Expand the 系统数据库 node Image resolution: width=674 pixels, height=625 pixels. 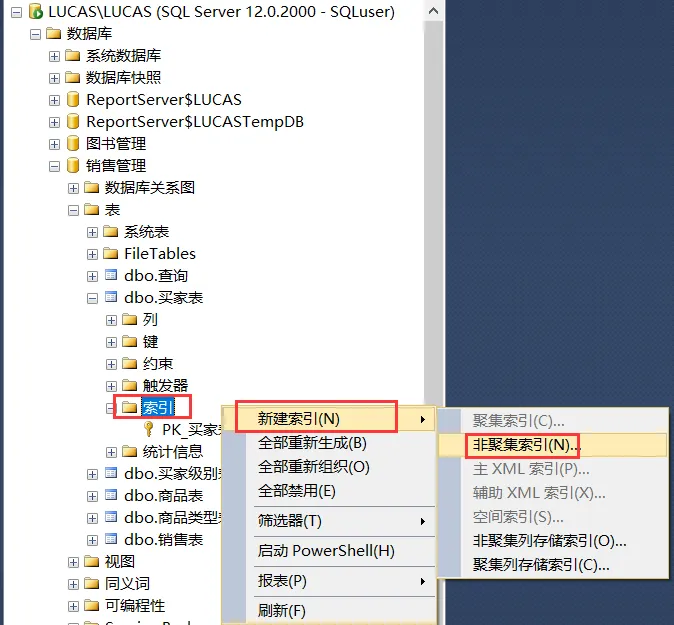pyautogui.click(x=54, y=57)
